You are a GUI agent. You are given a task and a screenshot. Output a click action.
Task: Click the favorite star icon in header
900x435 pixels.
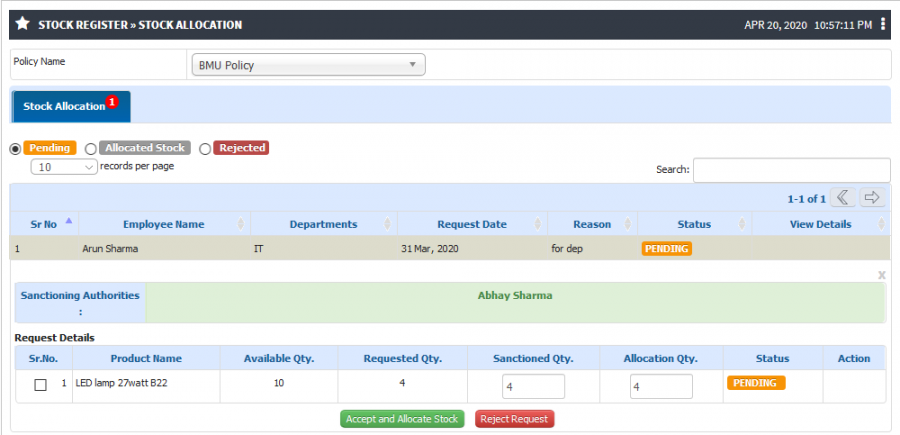[22, 24]
